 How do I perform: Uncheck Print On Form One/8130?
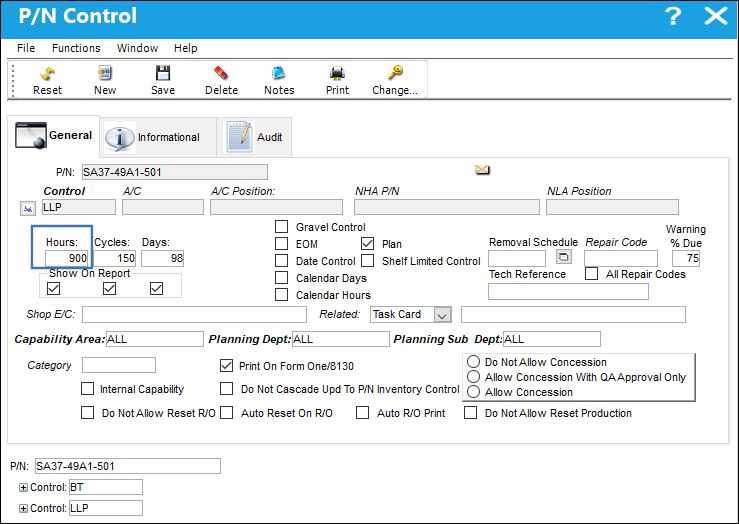tap(226, 366)
